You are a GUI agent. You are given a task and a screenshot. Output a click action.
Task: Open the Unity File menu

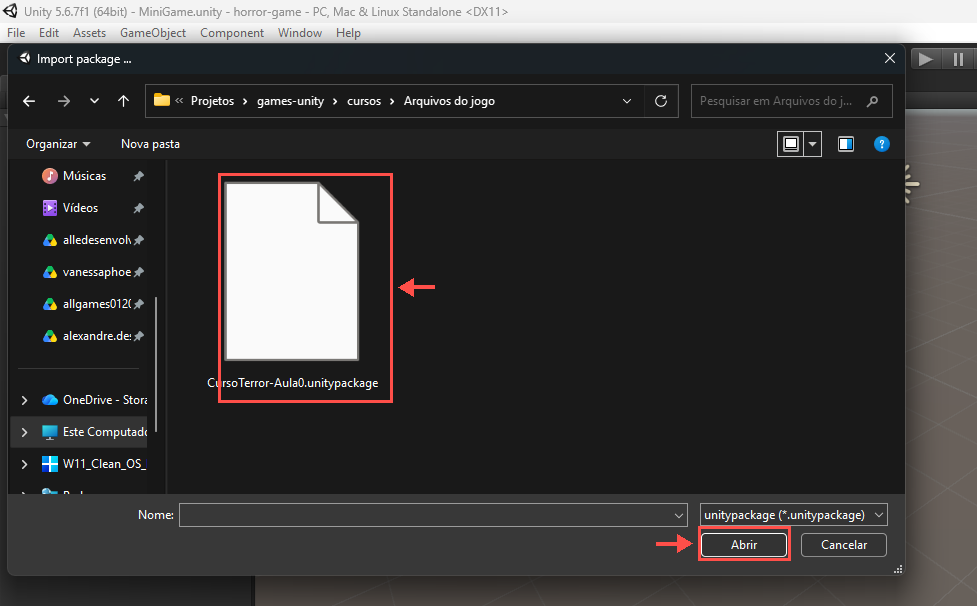tap(16, 33)
